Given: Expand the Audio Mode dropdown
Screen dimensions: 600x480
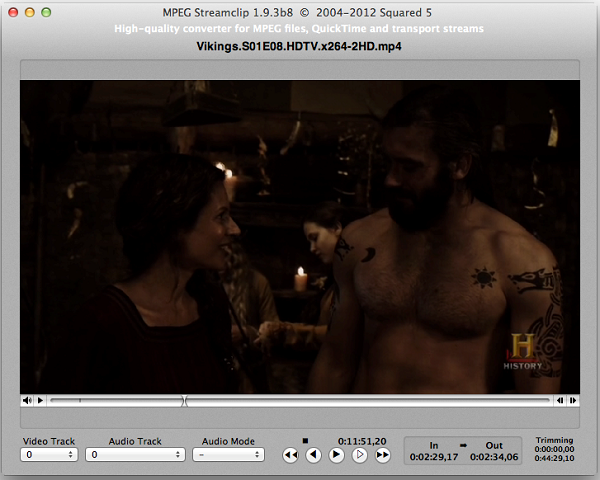Looking at the screenshot, I should [228, 455].
